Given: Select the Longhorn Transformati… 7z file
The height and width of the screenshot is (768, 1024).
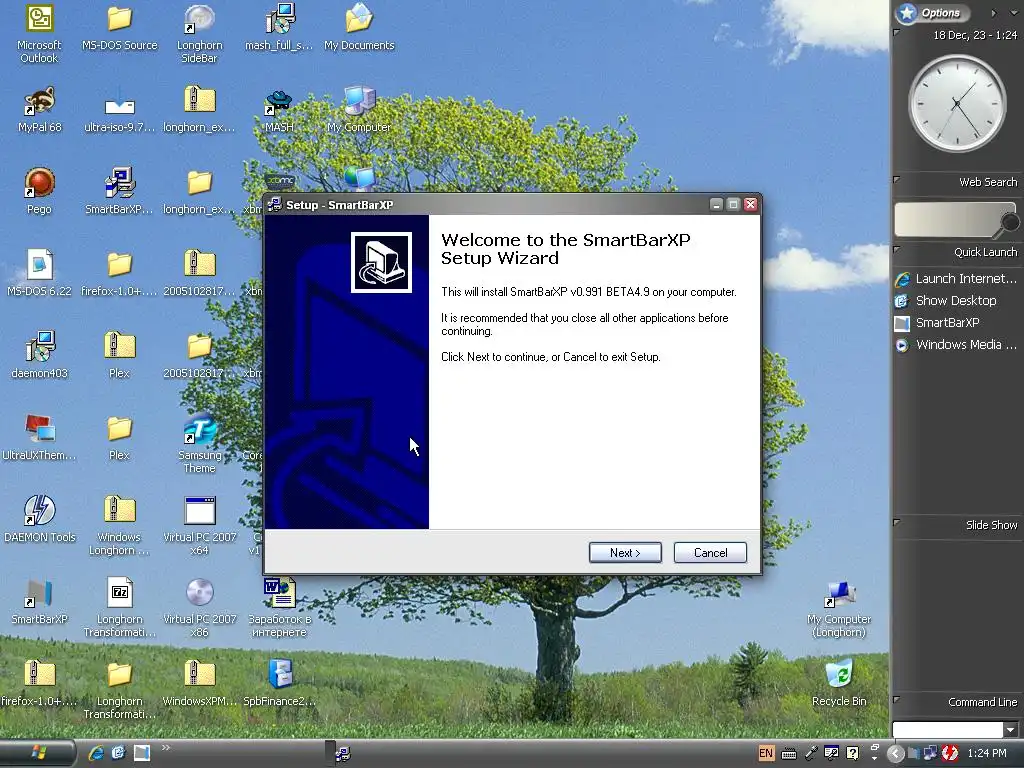Looking at the screenshot, I should (120, 607).
